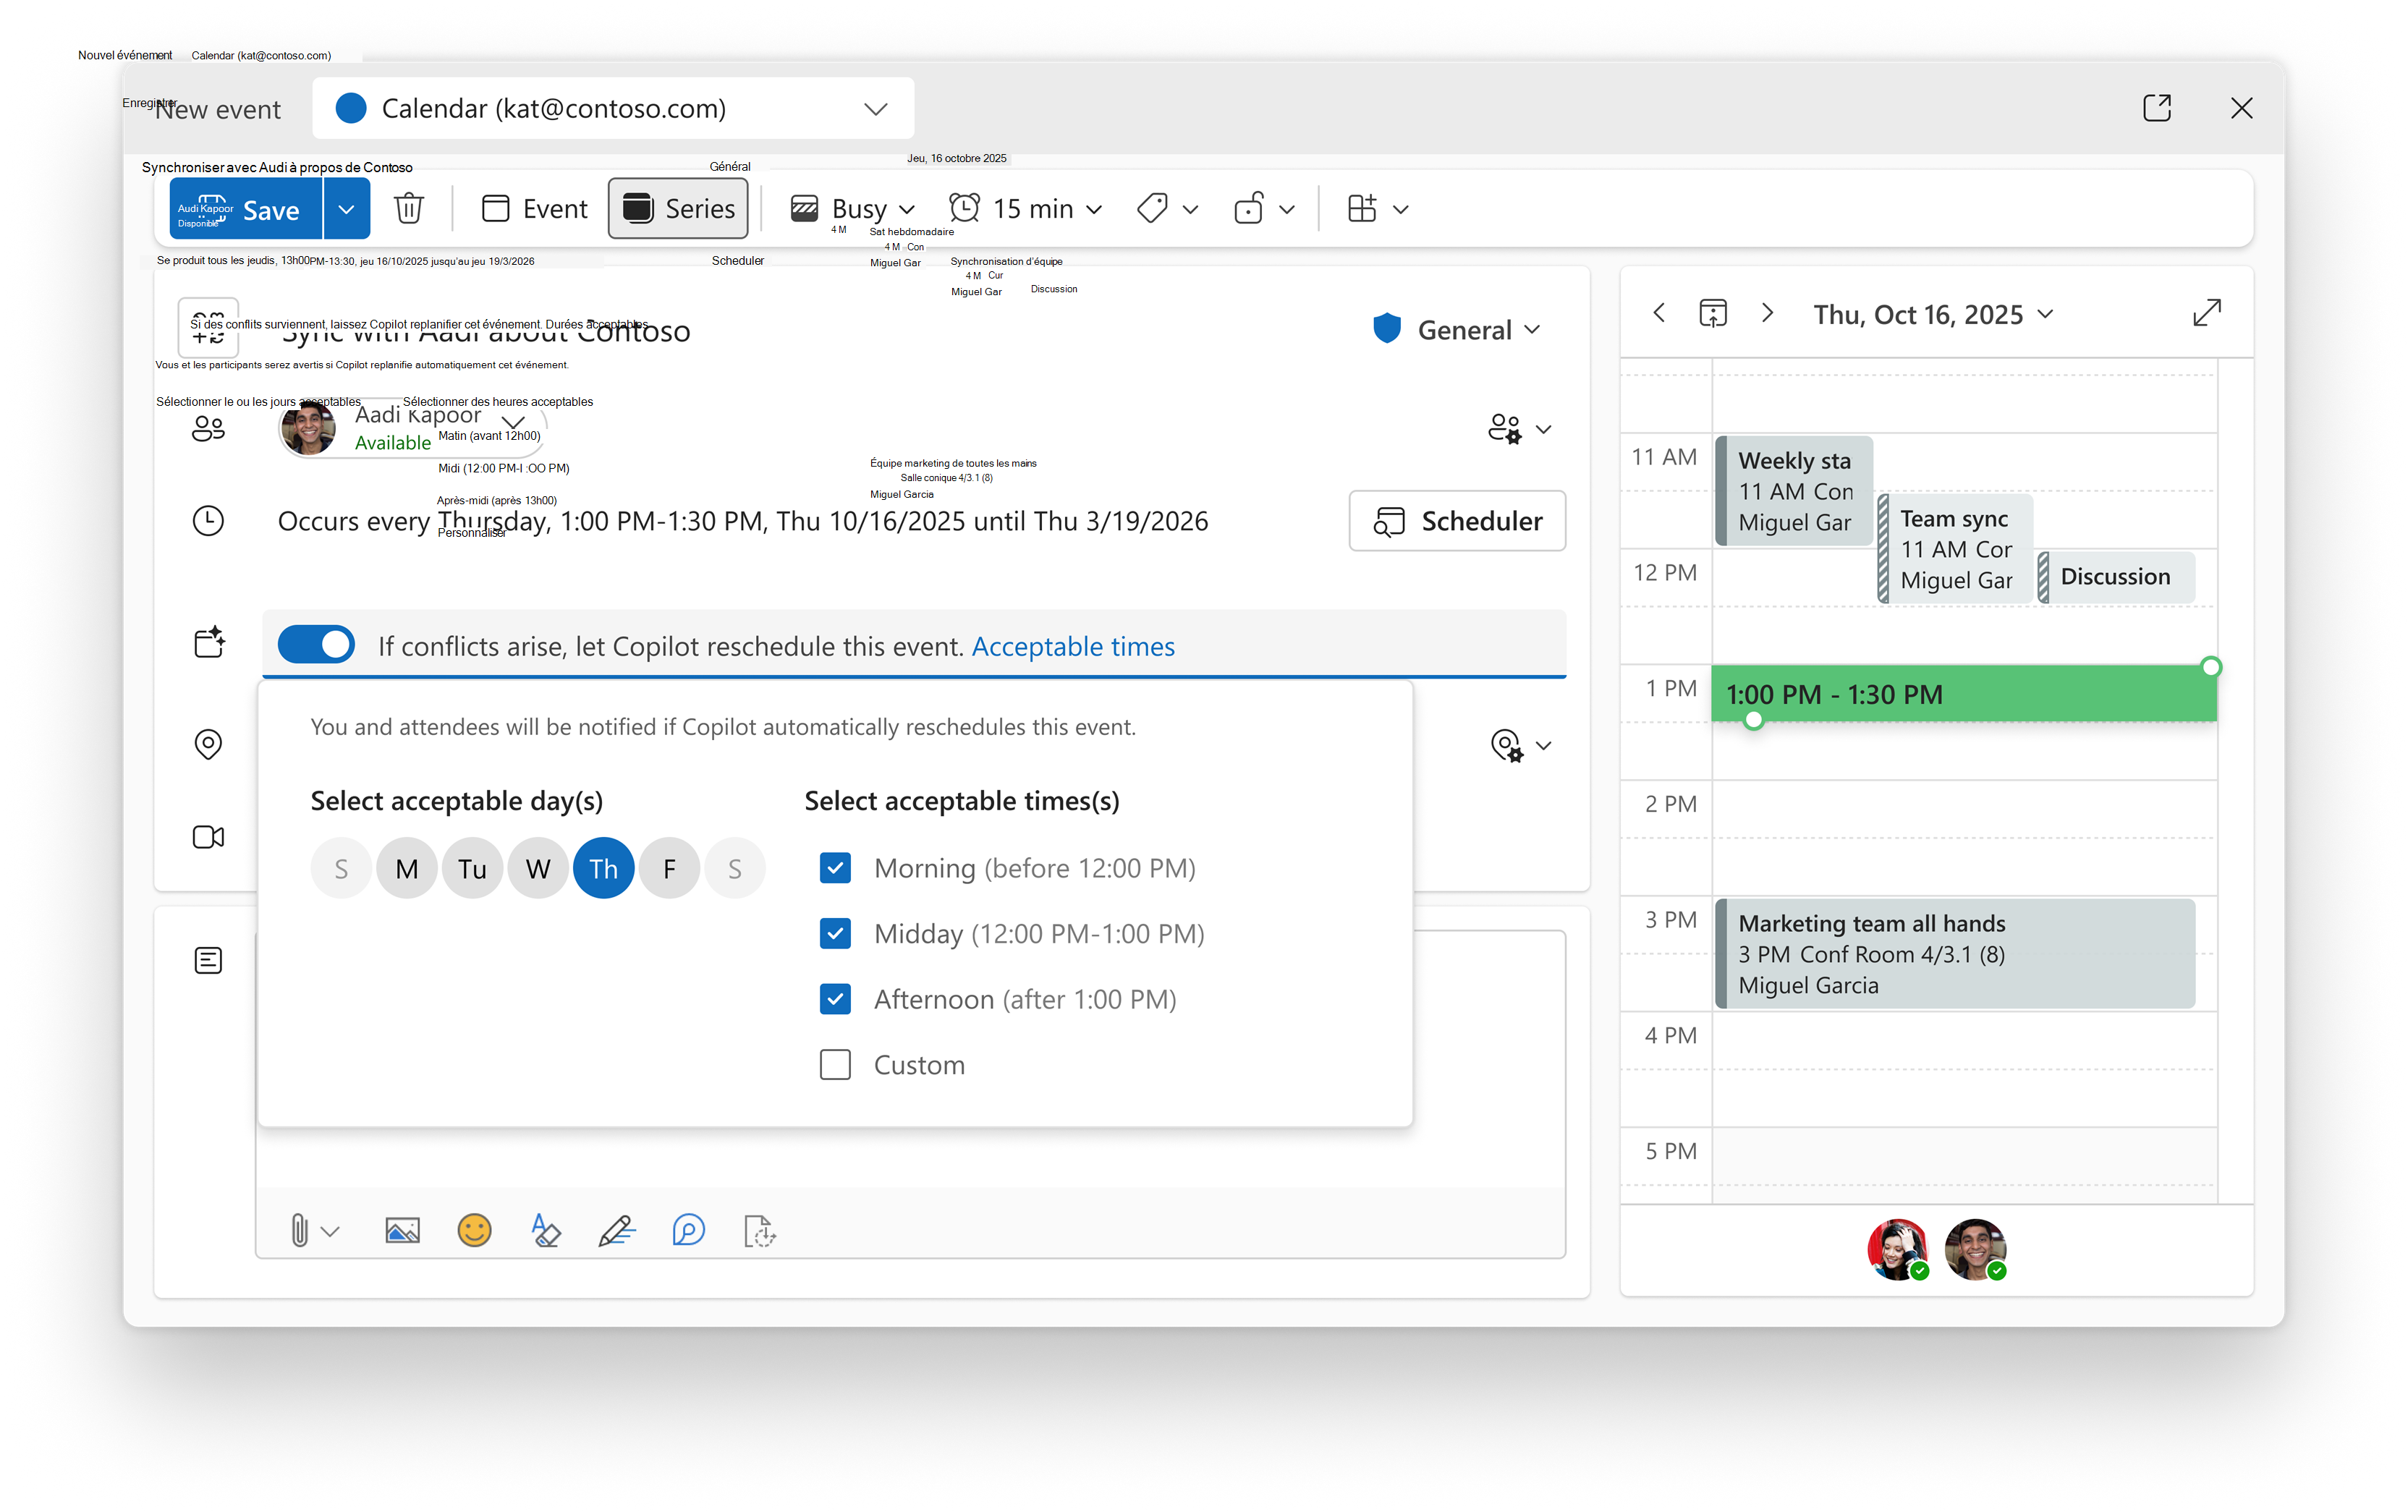Open the Calendar (kat@contoso.com) selector
2408x1512 pixels.
point(613,108)
